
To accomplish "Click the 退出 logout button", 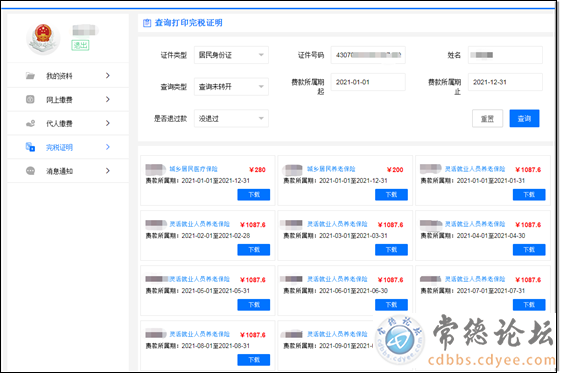I will coord(80,45).
